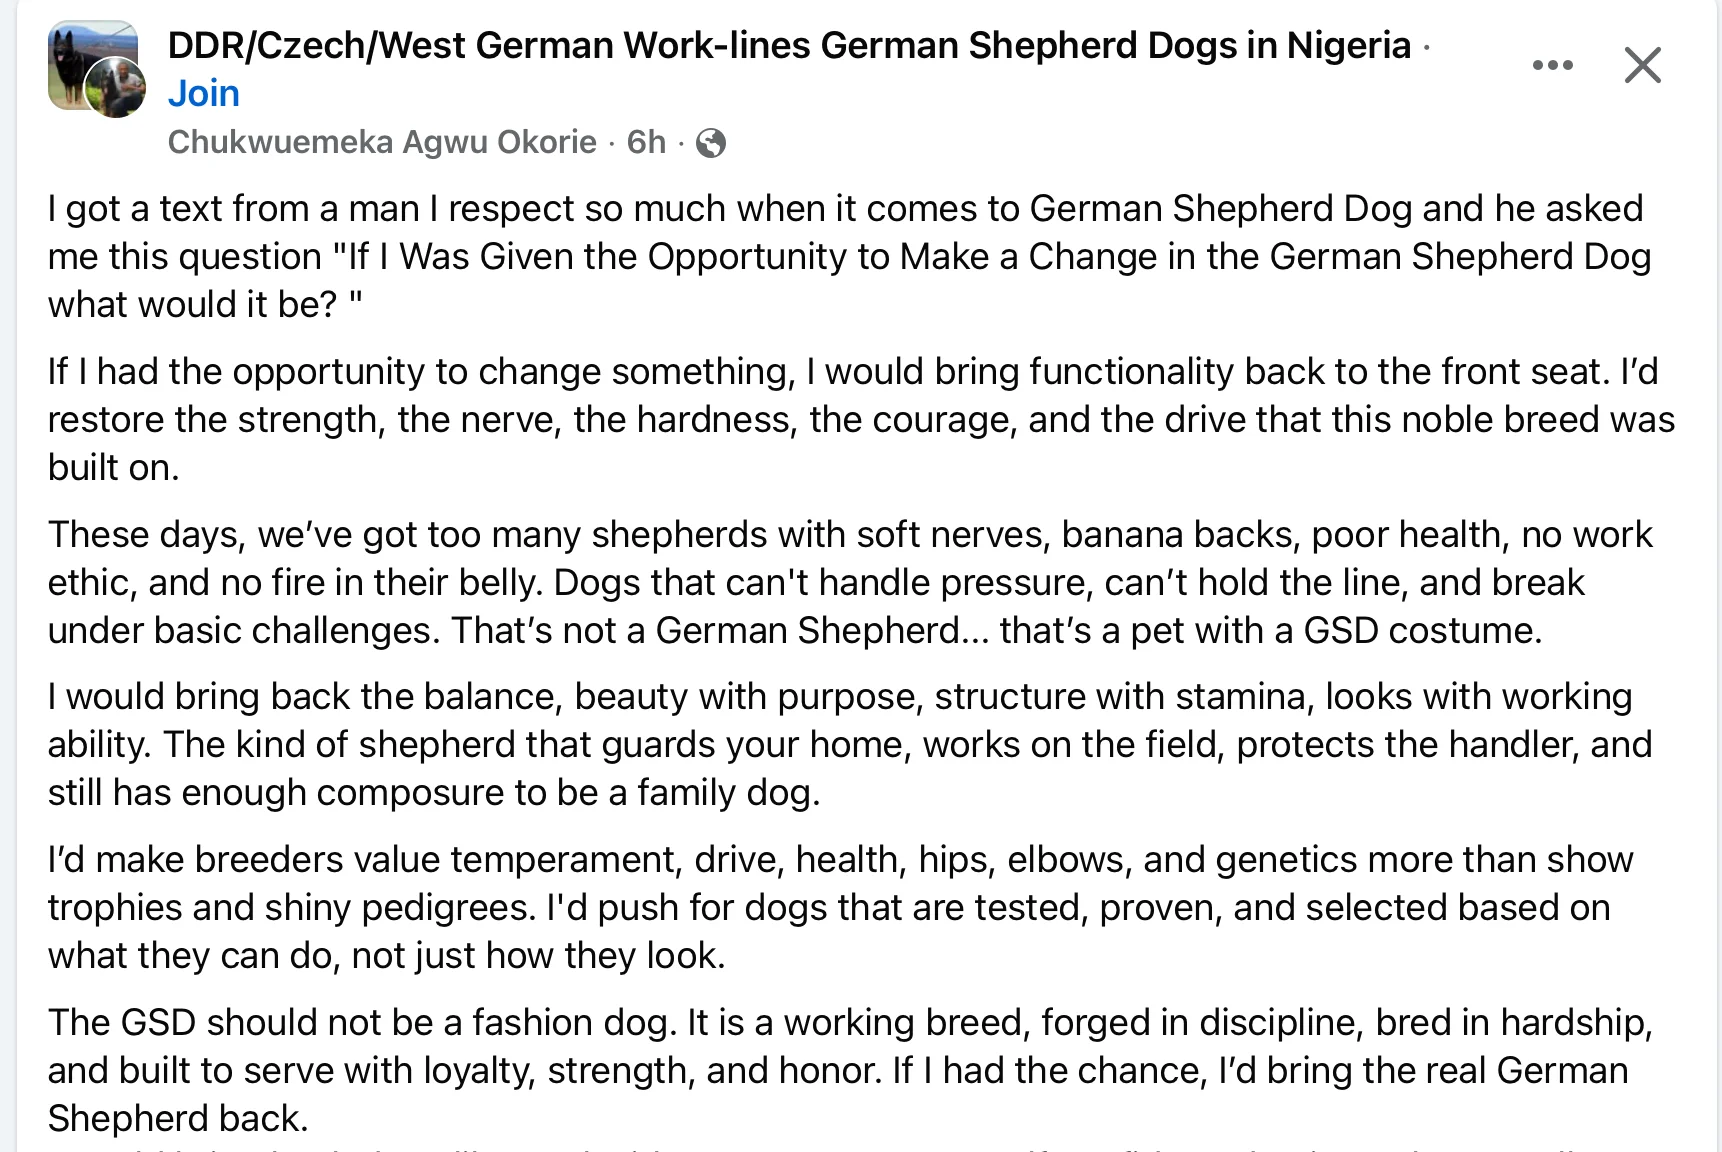Click the paragraph about bringing functionality back

coord(861,419)
